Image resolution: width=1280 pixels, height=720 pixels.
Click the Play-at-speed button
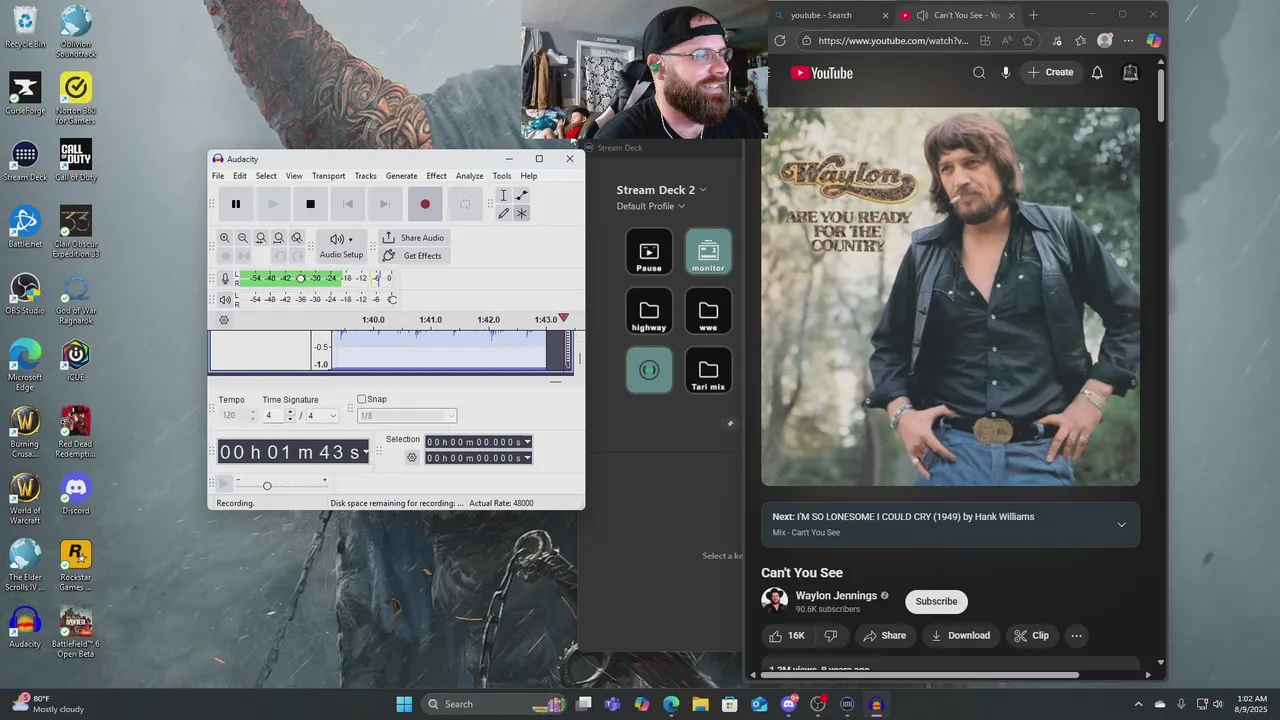pos(224,484)
